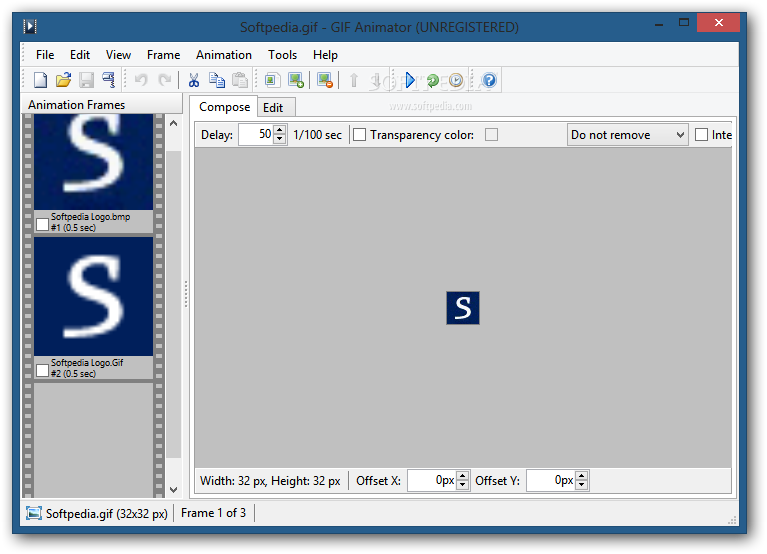Minimize the GIF Animator window

click(659, 22)
